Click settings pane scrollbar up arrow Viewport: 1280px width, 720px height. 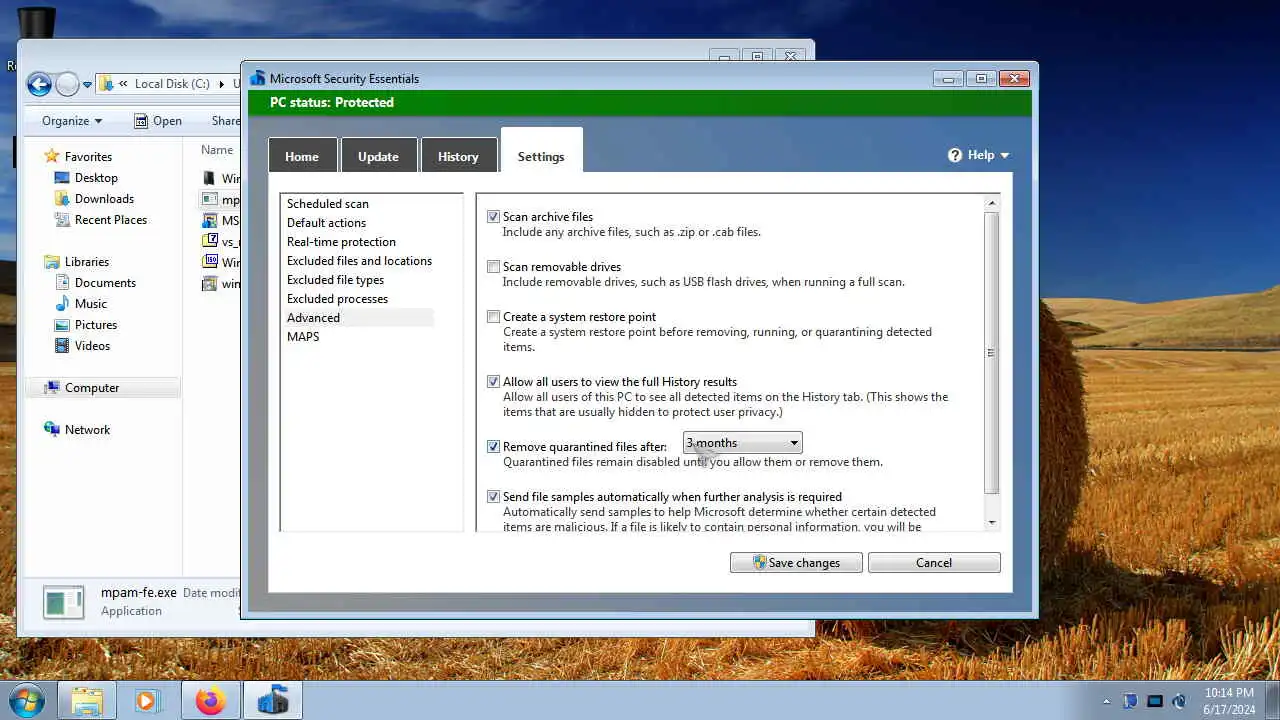pyautogui.click(x=992, y=203)
